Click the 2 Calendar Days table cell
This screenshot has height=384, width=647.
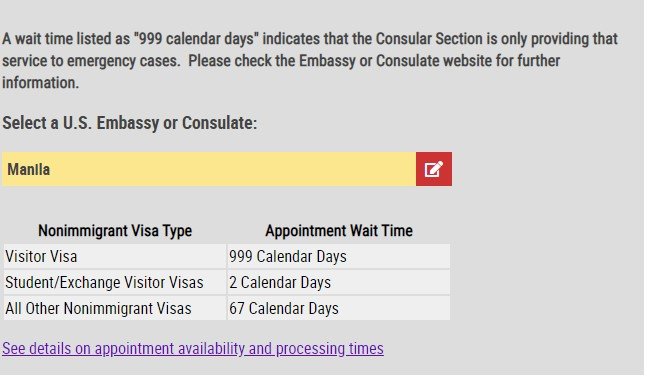[338, 283]
